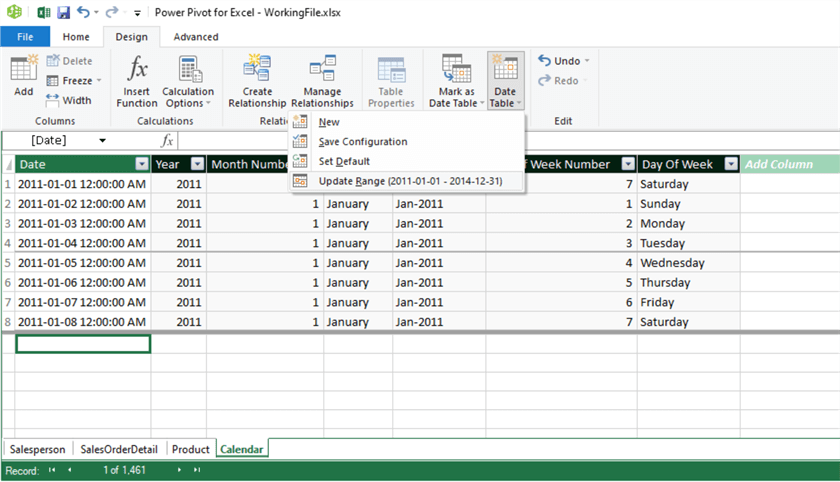The image size is (840, 482).
Task: Click the Add Column header
Action: (x=779, y=164)
